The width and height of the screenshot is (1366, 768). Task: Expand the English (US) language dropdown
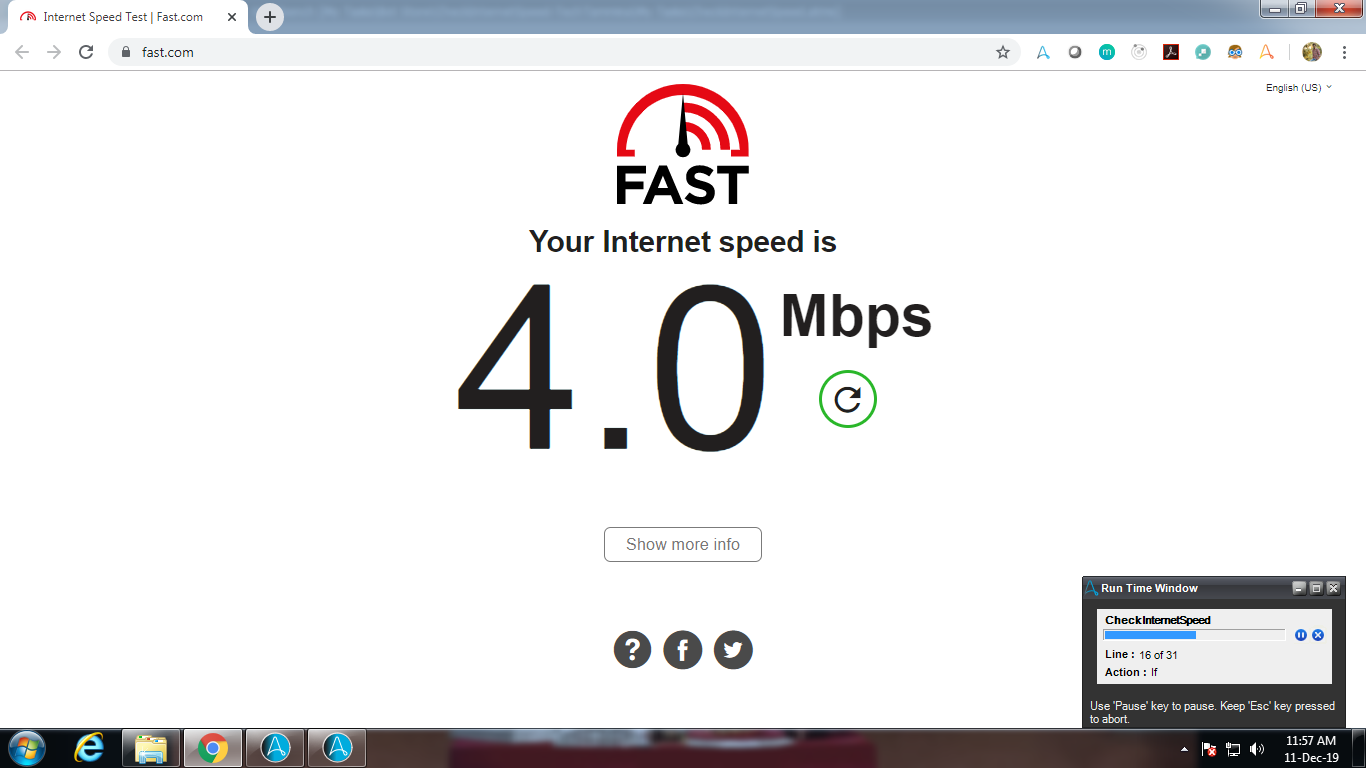[1299, 88]
